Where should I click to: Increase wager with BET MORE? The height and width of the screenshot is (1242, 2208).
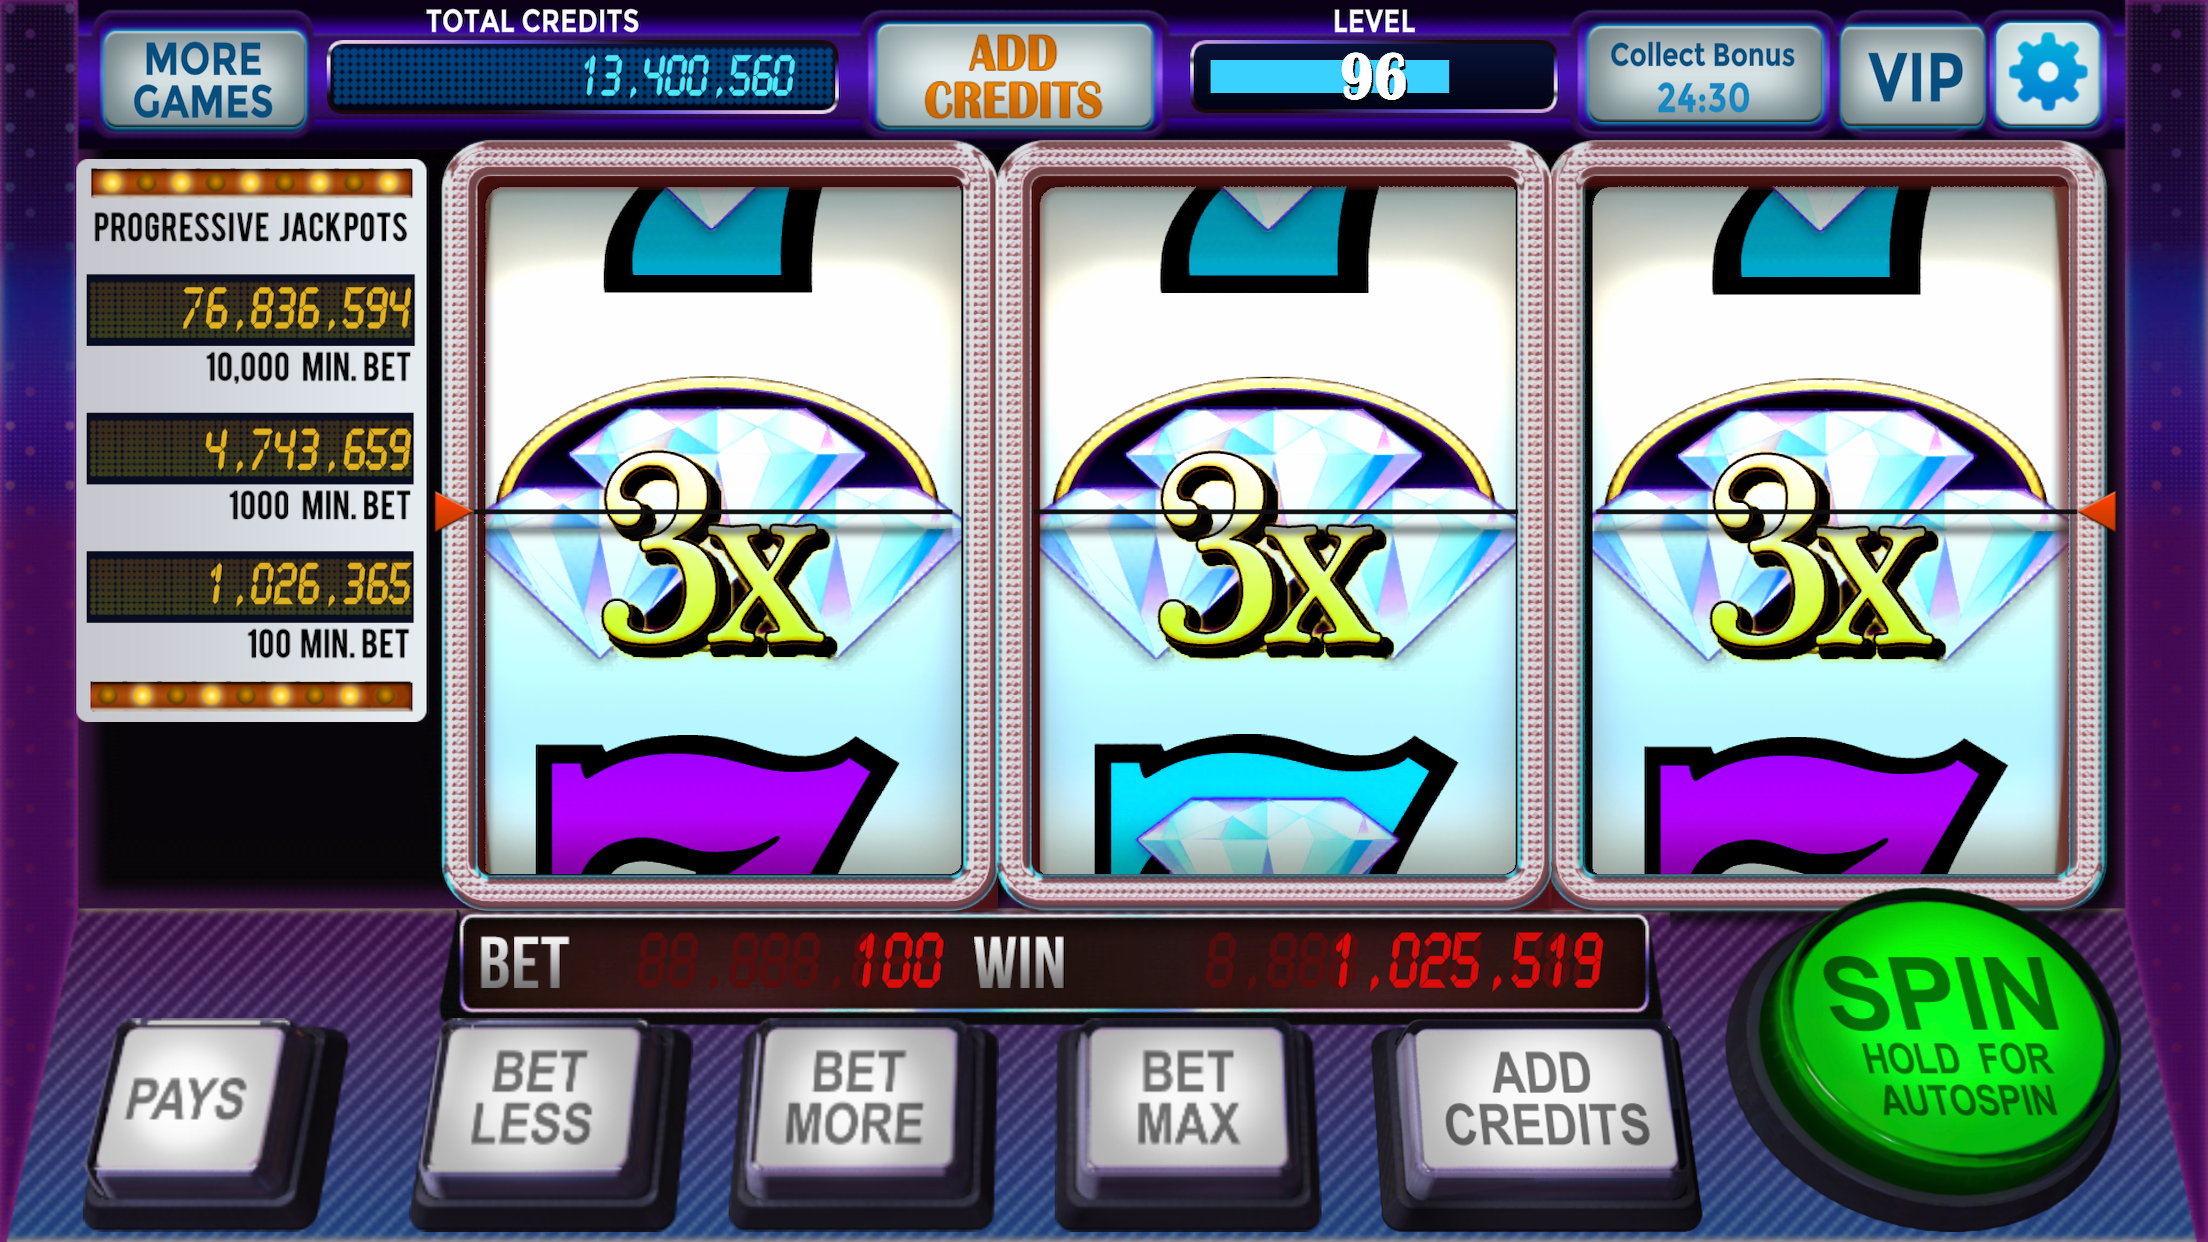854,1100
